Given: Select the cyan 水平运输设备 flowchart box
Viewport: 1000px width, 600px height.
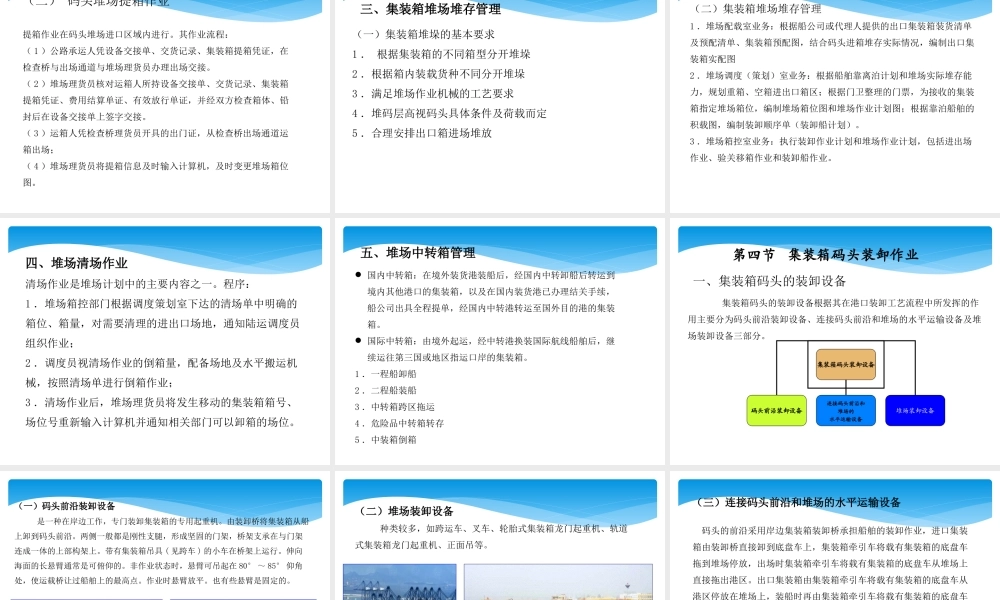Looking at the screenshot, I should coord(845,410).
